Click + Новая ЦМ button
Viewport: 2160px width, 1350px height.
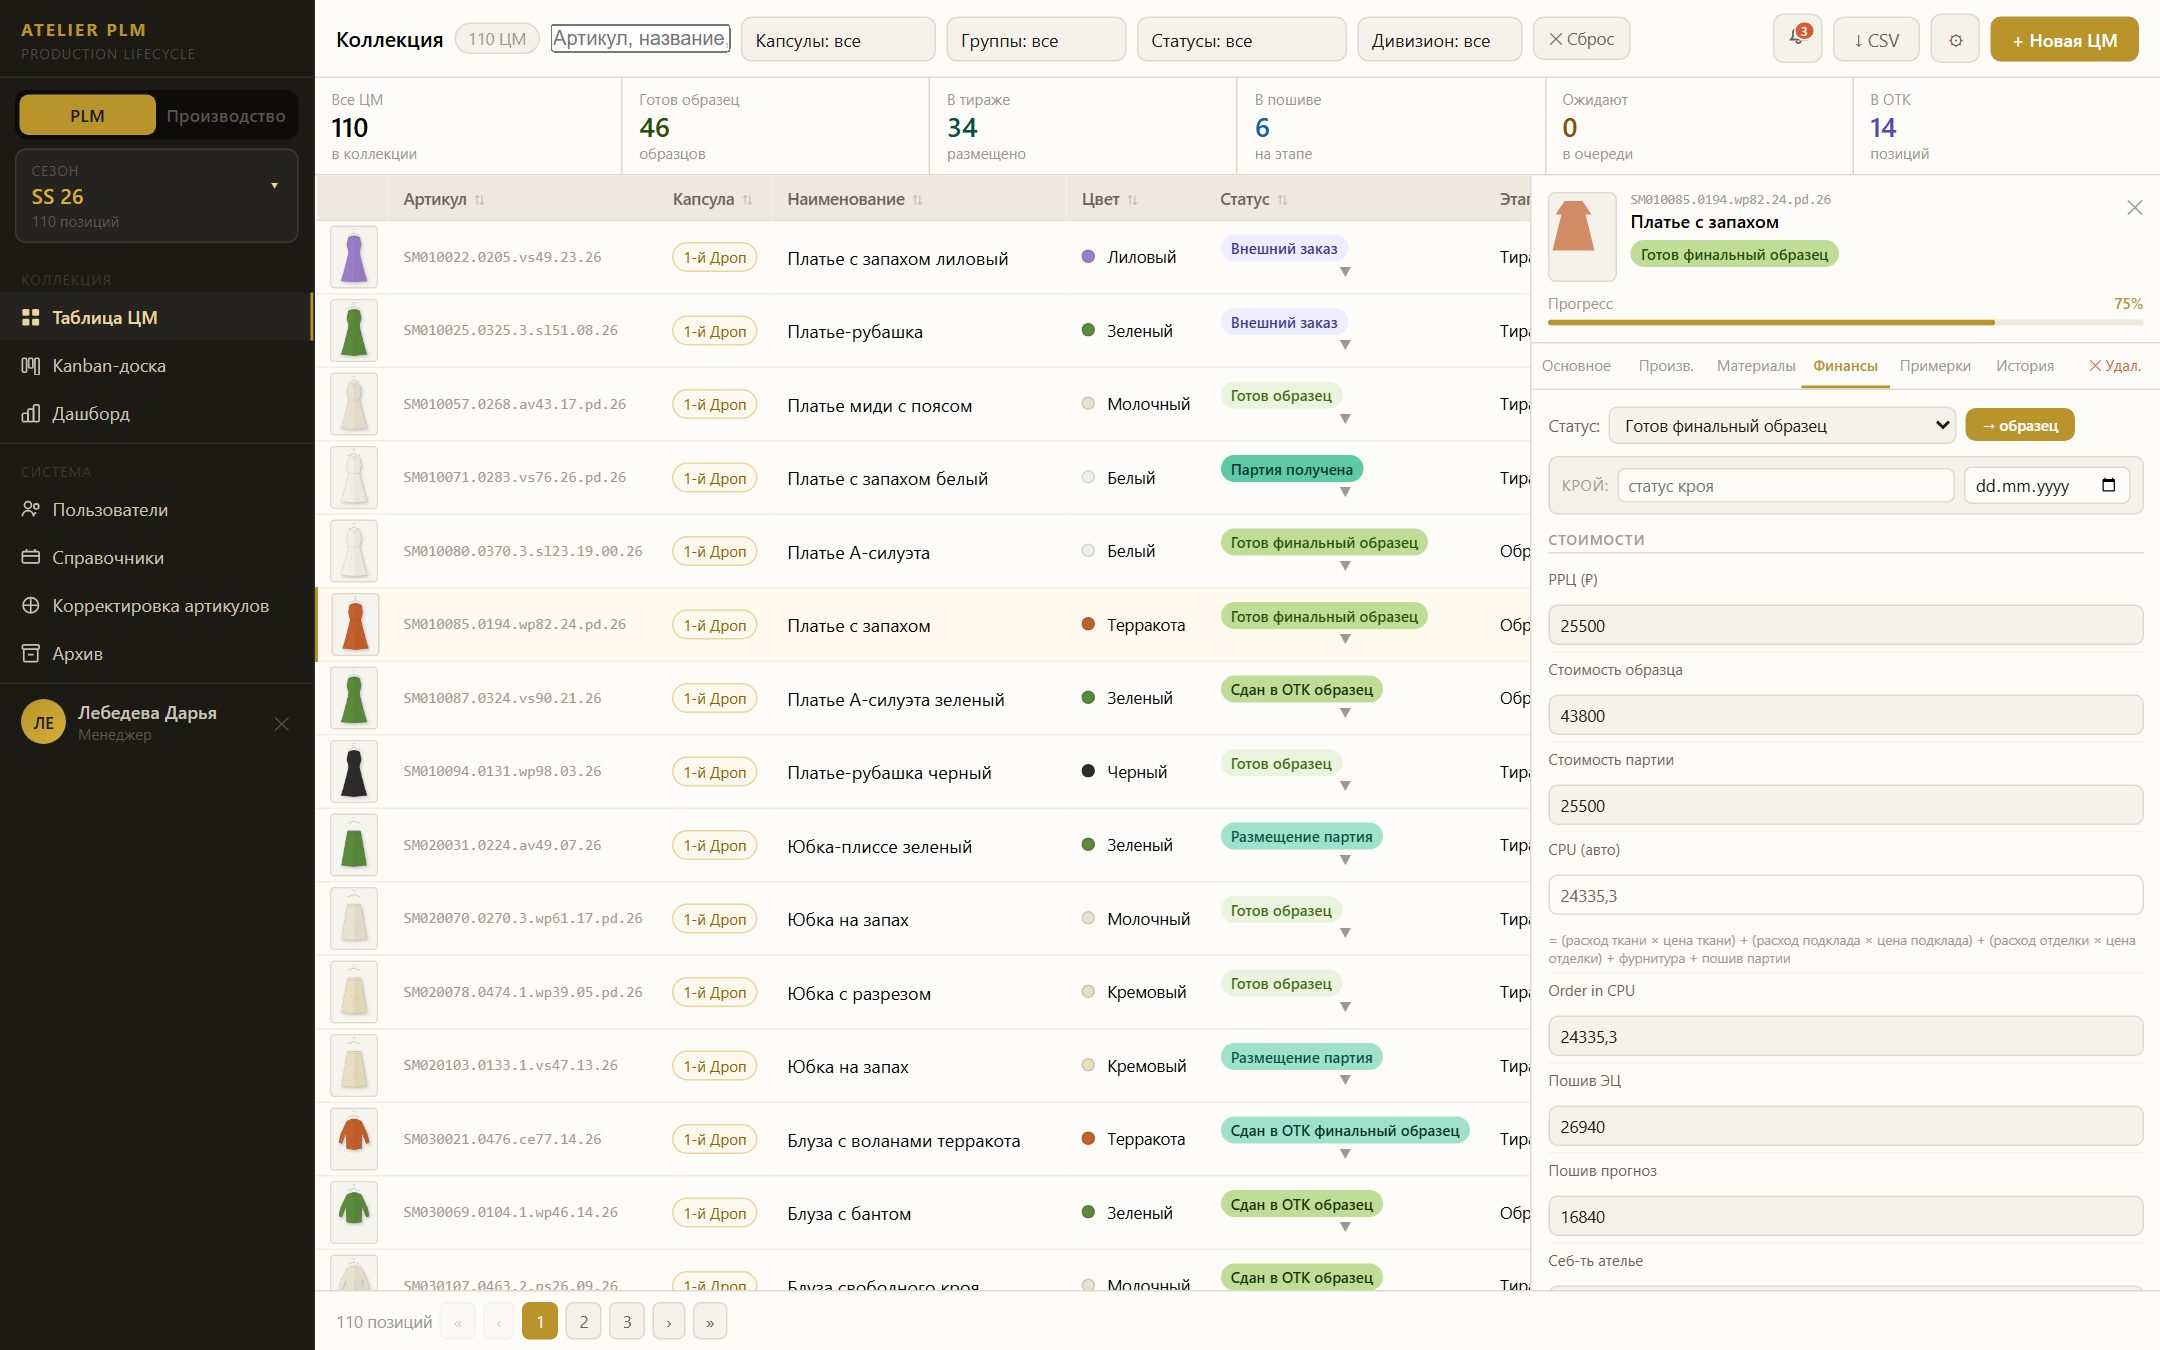tap(2064, 40)
